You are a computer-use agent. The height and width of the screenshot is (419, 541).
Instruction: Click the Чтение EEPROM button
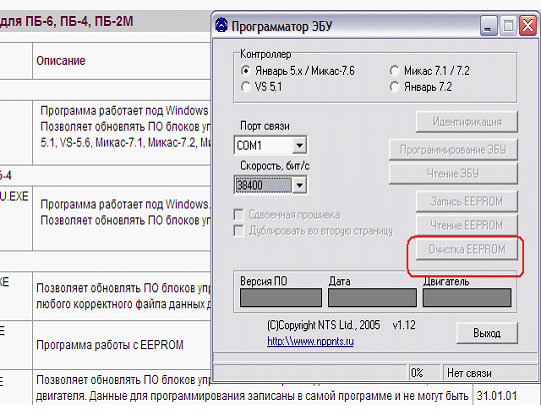(x=467, y=225)
